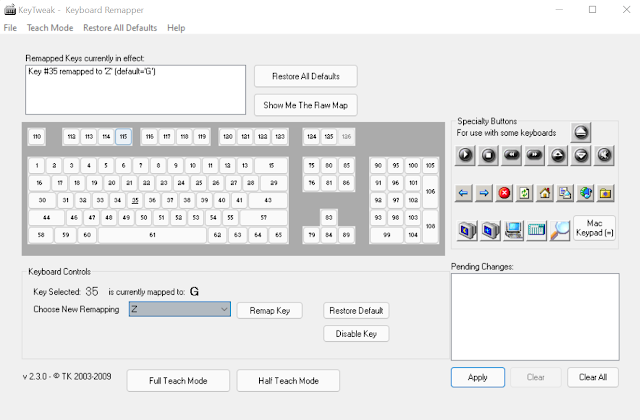640x420 pixels.
Task: Select numpad key 99
Action: click(387, 235)
